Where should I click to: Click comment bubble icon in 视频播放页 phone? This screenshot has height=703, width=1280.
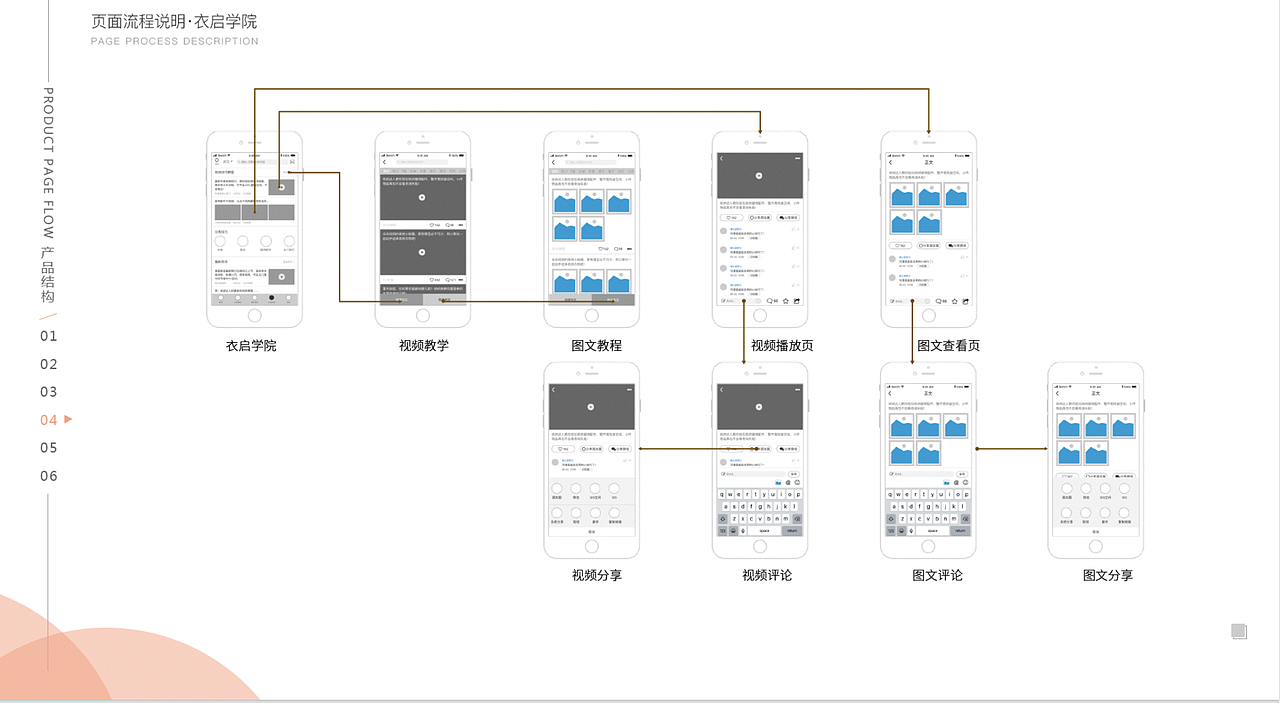pos(771,300)
